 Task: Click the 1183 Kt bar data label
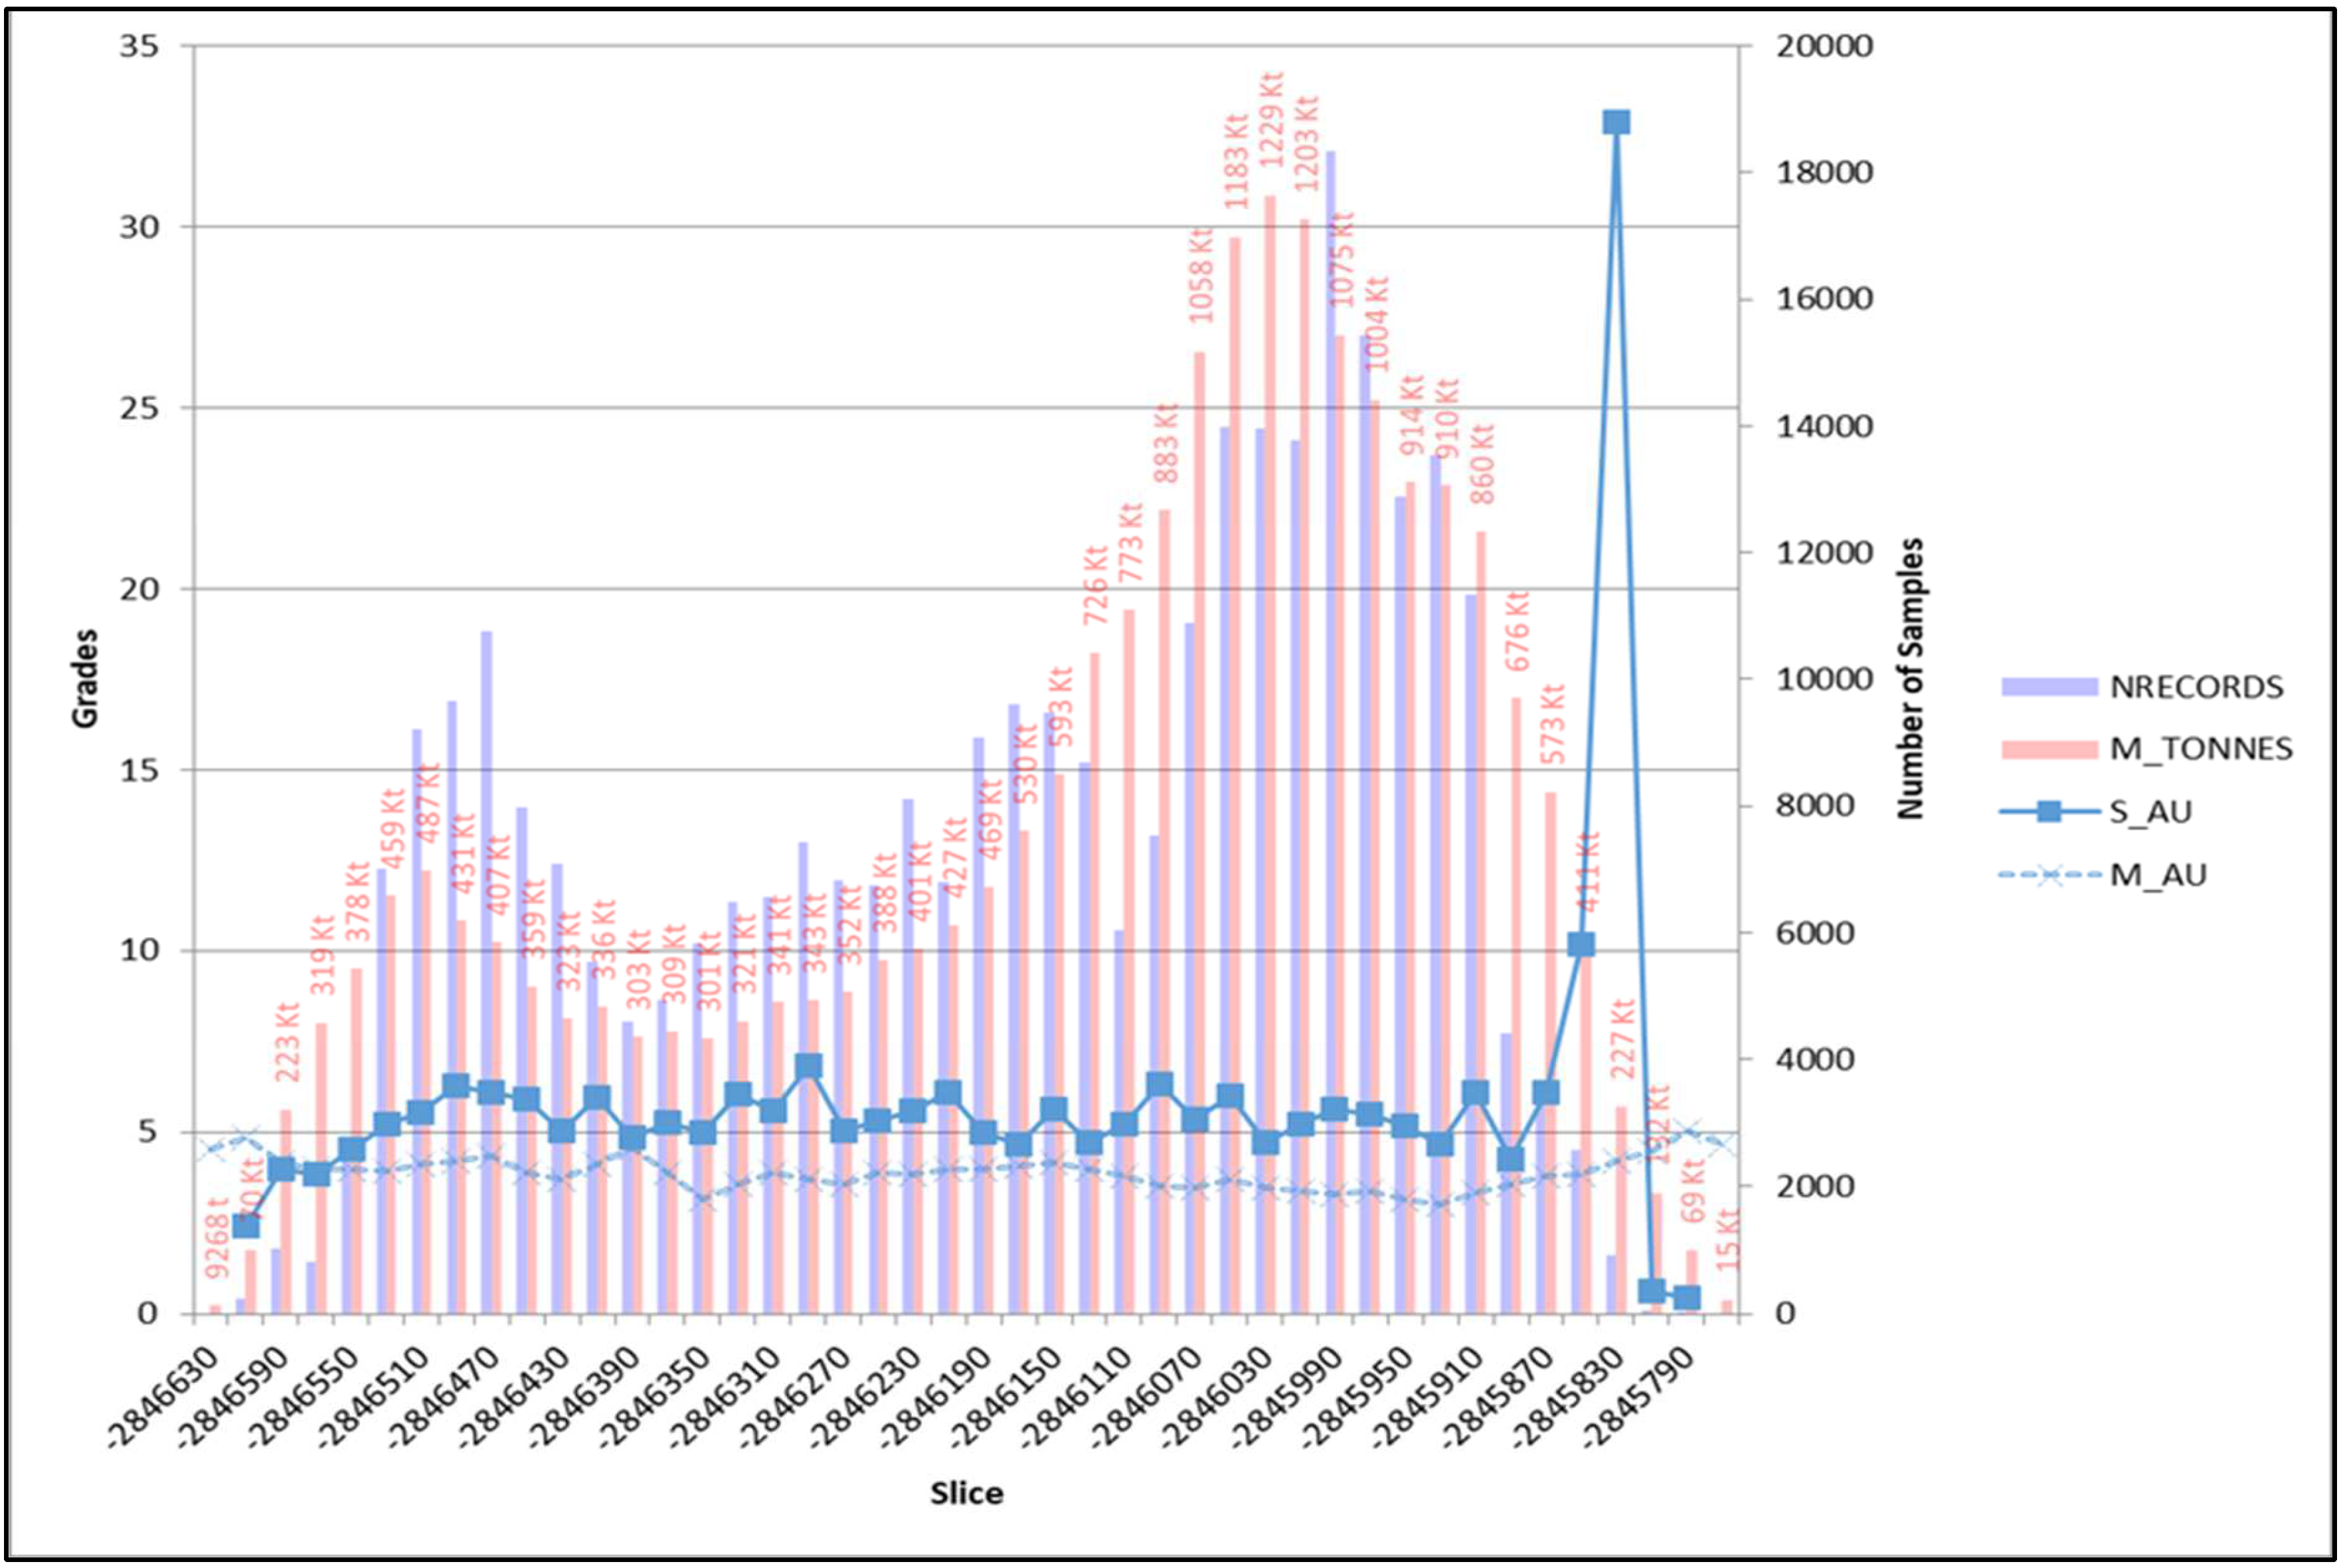(x=1236, y=160)
